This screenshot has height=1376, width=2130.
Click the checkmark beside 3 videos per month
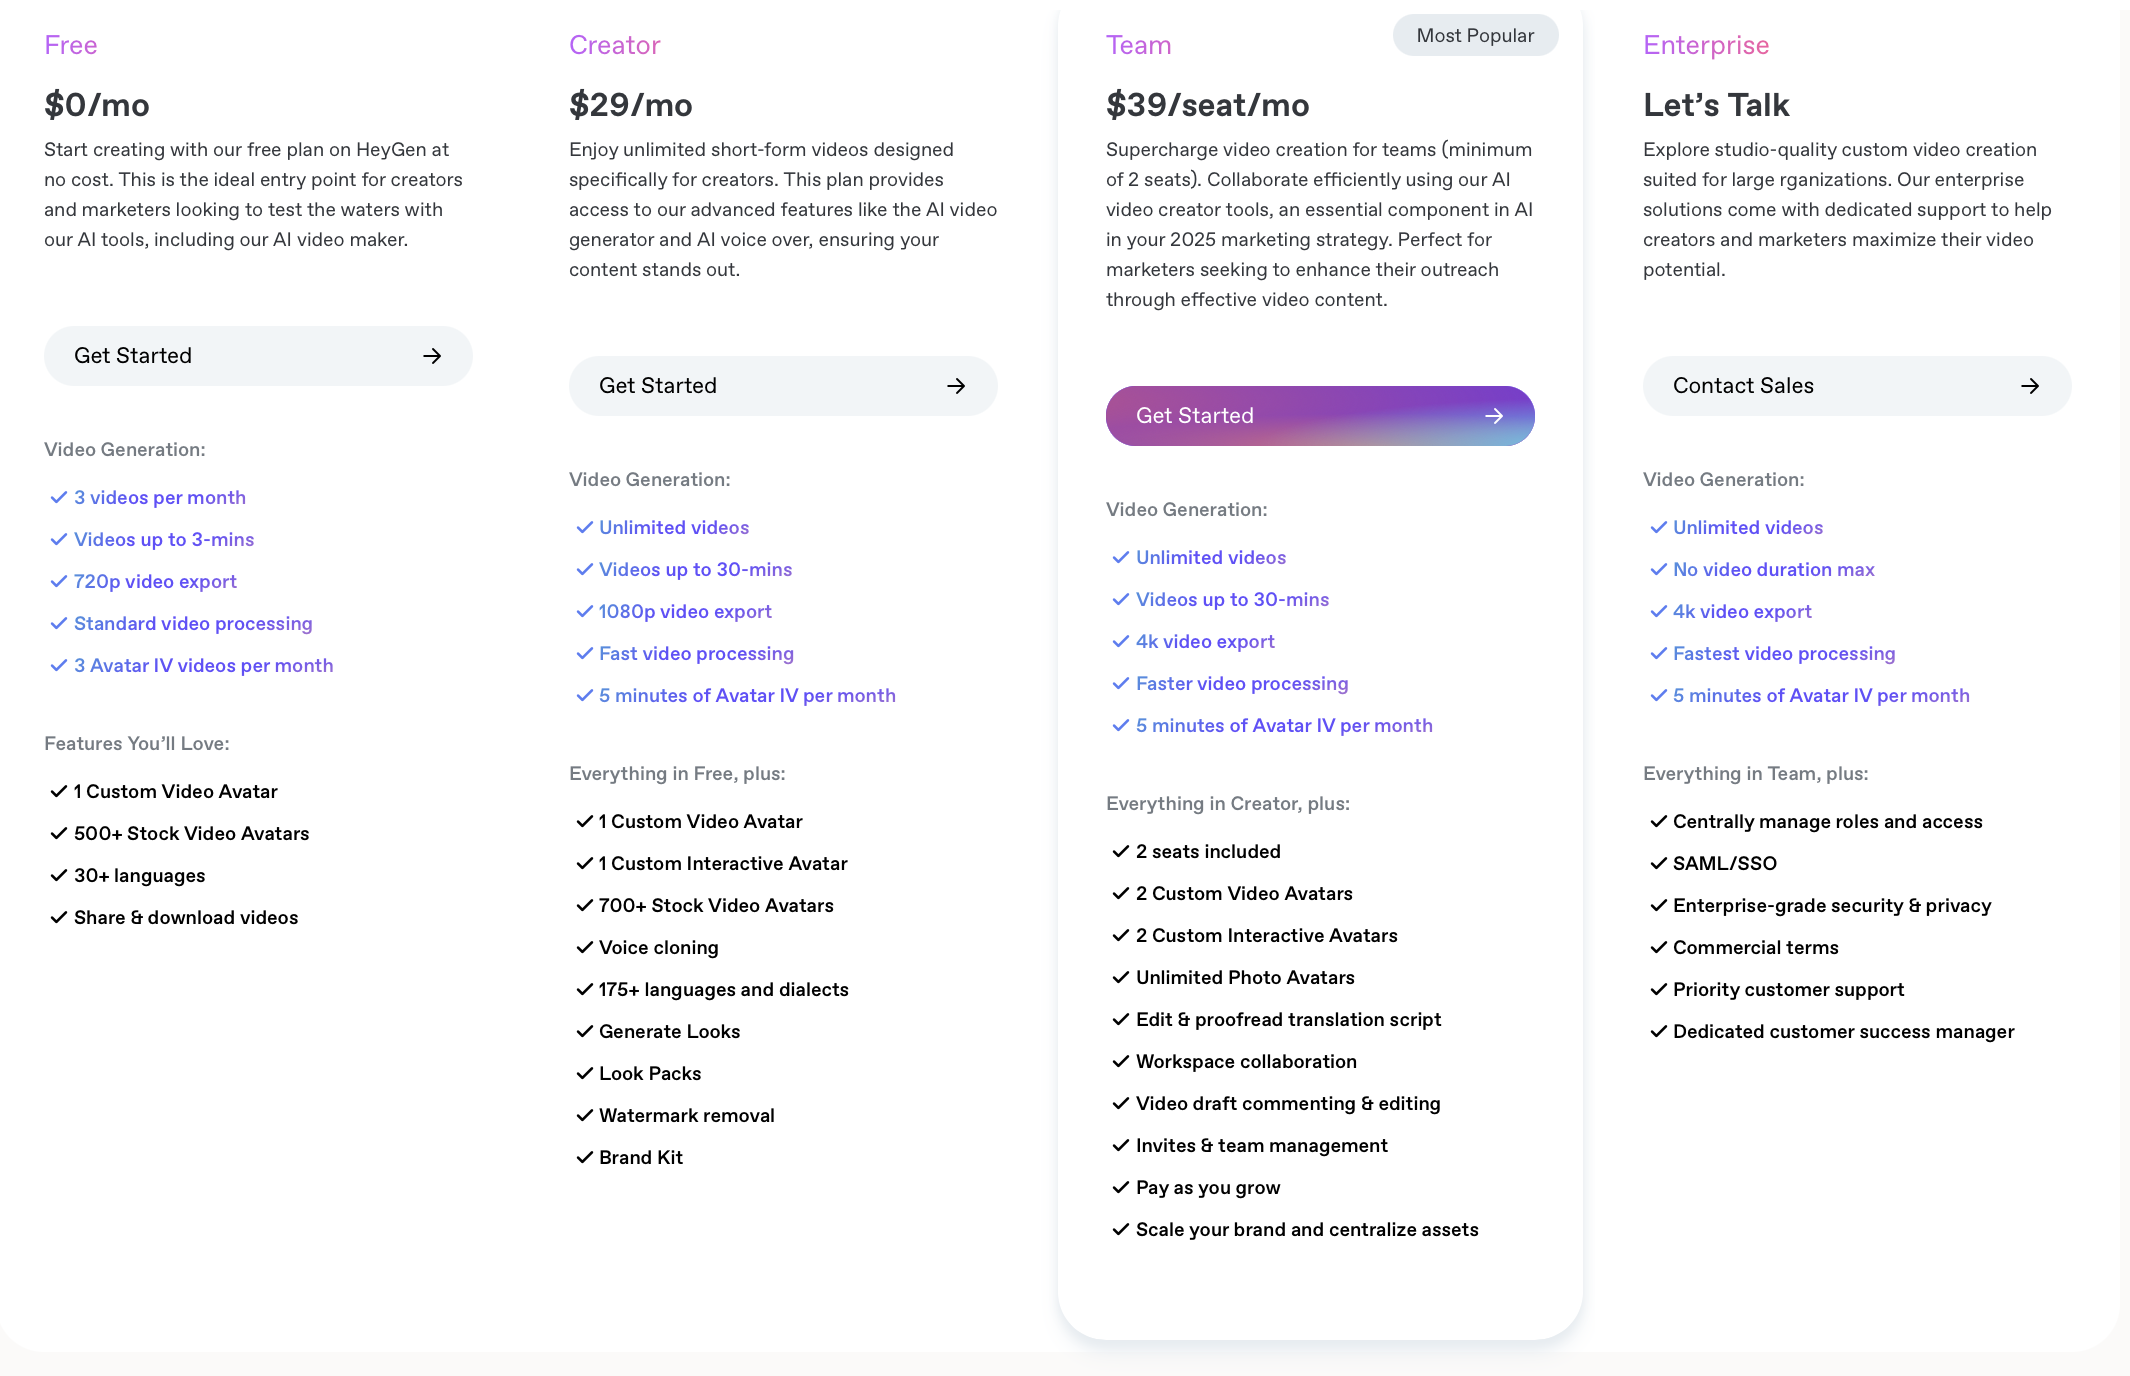pyautogui.click(x=59, y=497)
